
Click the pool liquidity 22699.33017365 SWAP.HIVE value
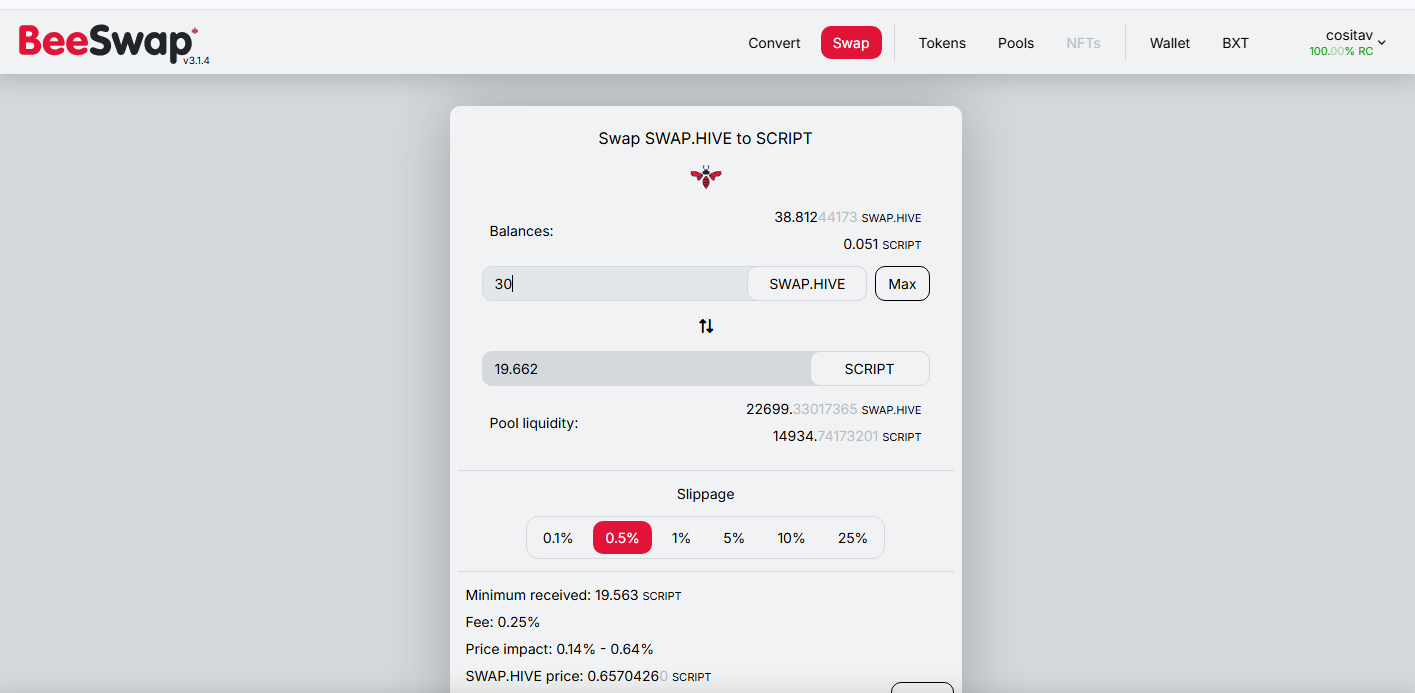click(x=834, y=409)
